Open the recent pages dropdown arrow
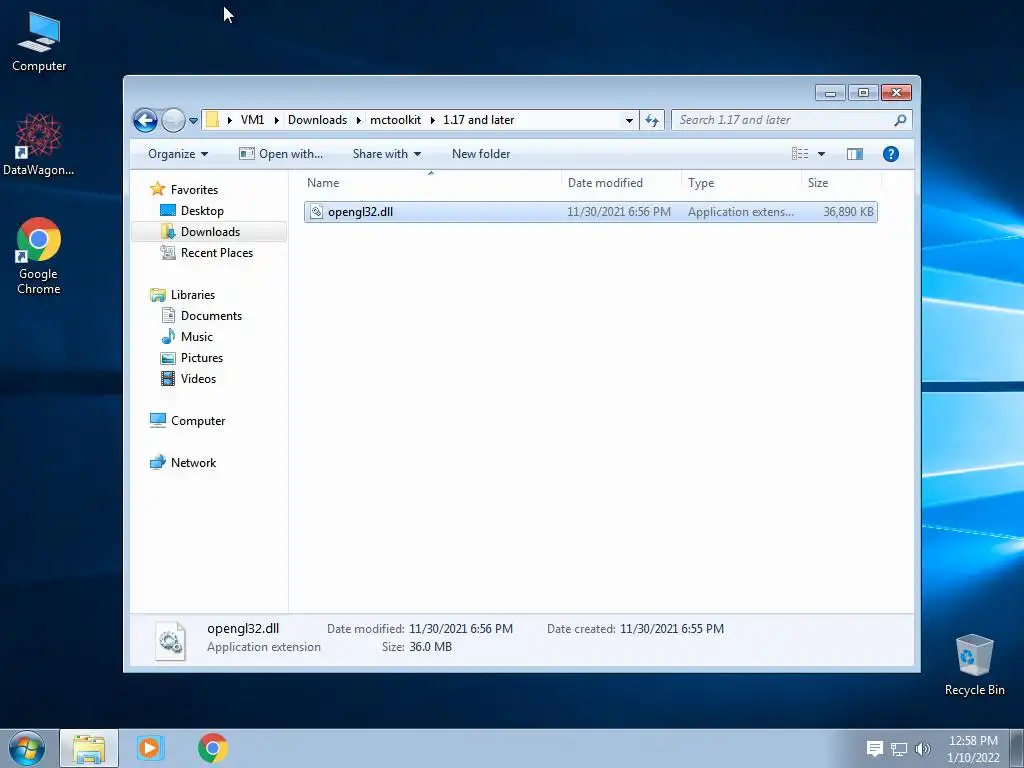 point(193,121)
